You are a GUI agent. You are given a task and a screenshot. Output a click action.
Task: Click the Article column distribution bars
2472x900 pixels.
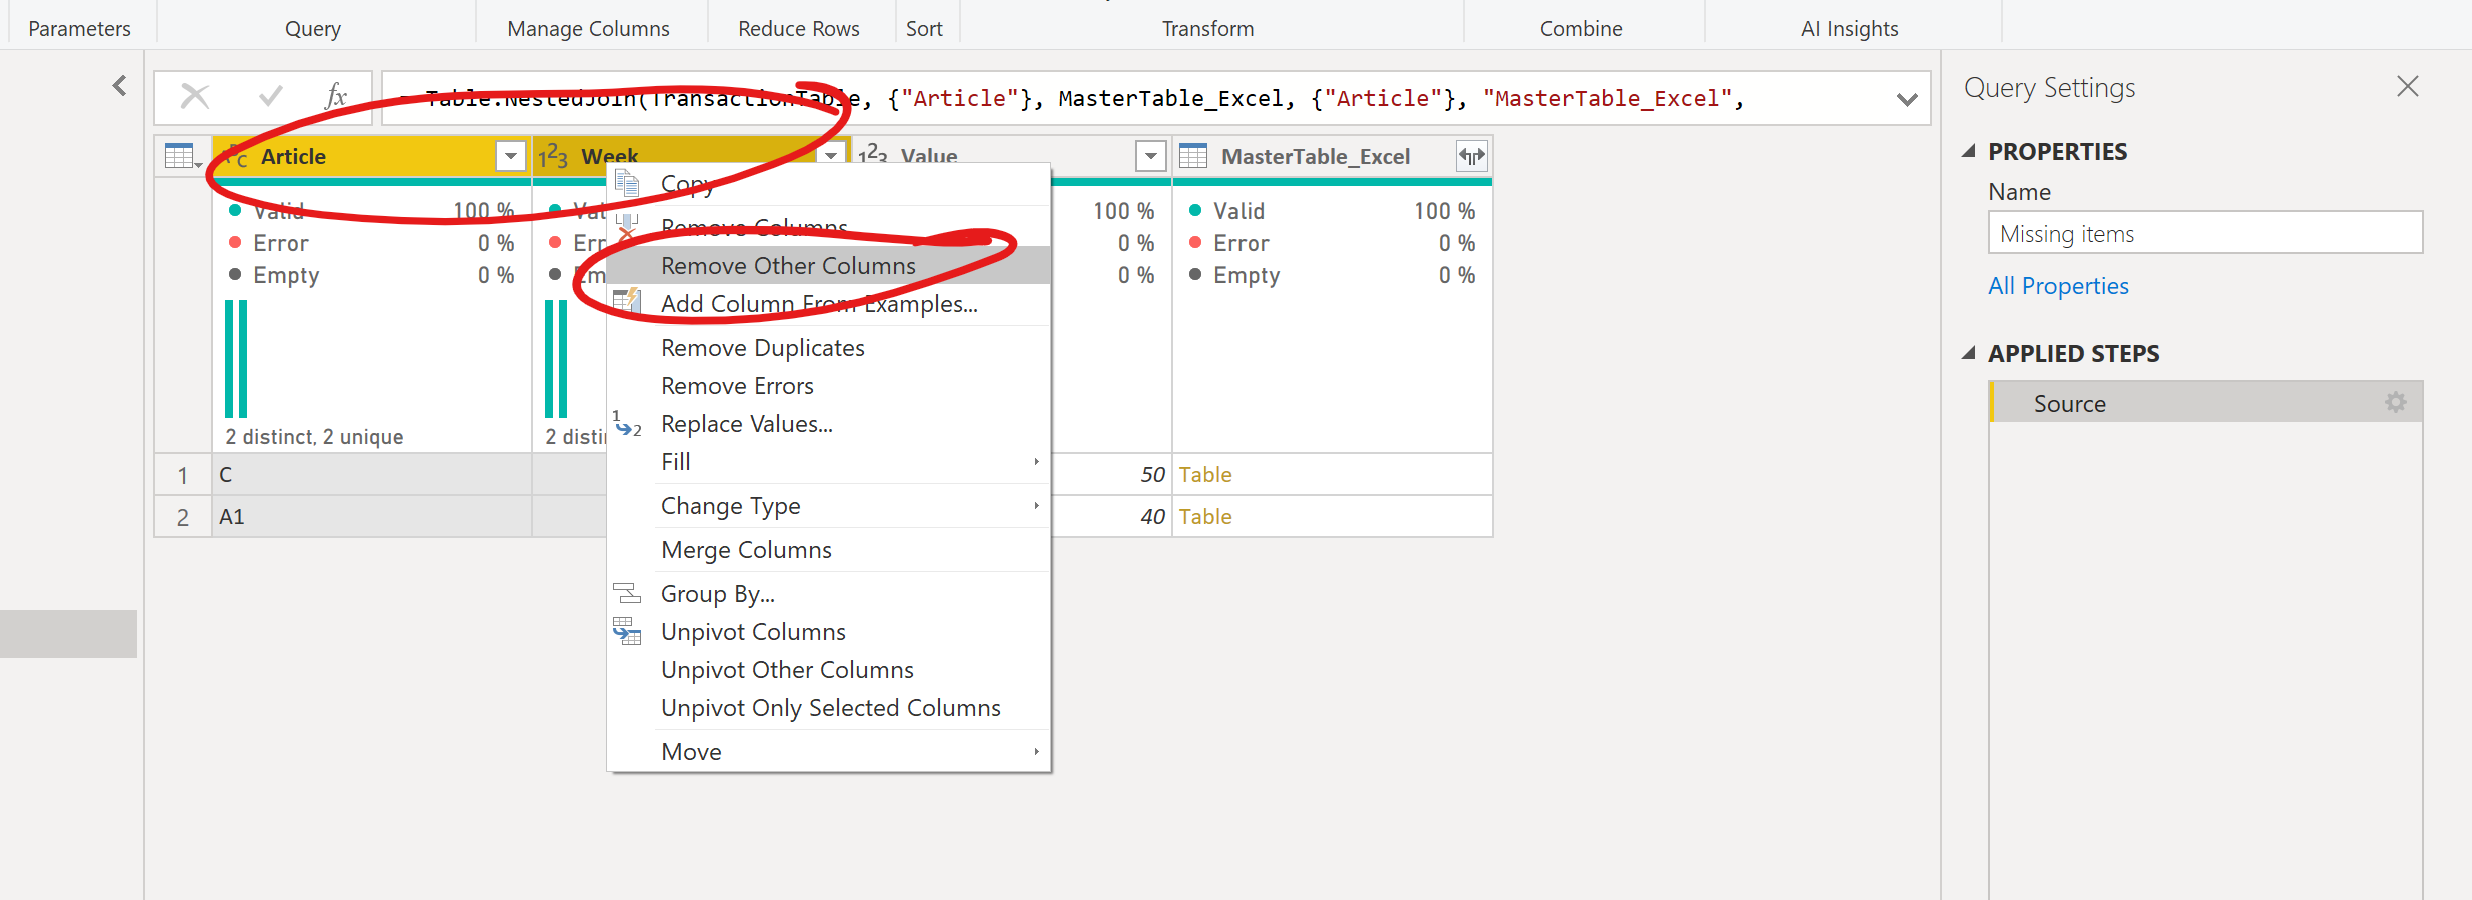tap(236, 359)
